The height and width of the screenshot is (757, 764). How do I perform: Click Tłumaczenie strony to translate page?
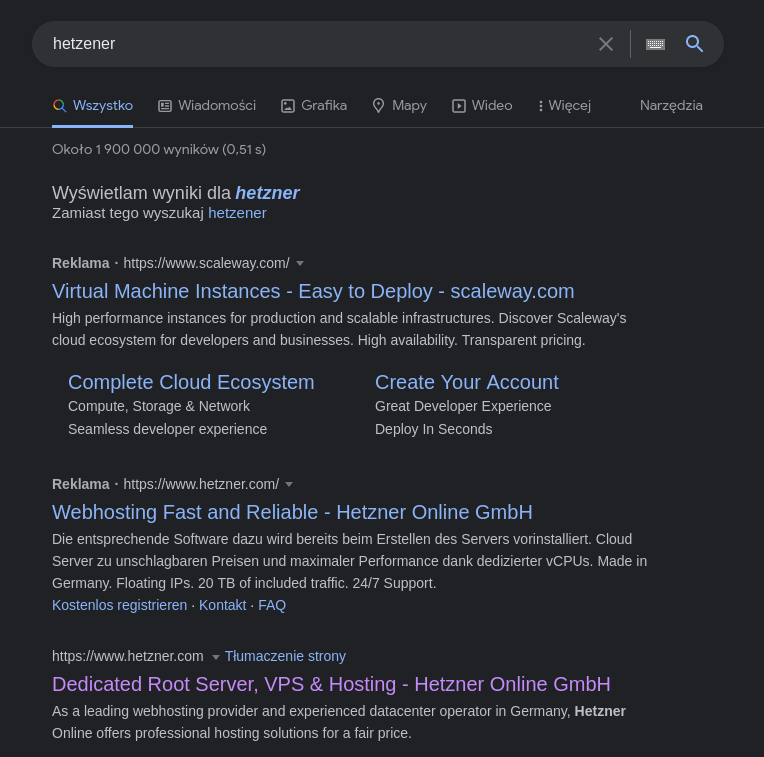click(285, 656)
